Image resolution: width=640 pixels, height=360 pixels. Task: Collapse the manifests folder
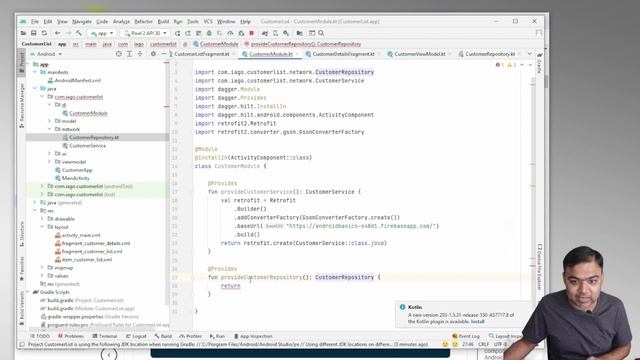pyautogui.click(x=35, y=72)
